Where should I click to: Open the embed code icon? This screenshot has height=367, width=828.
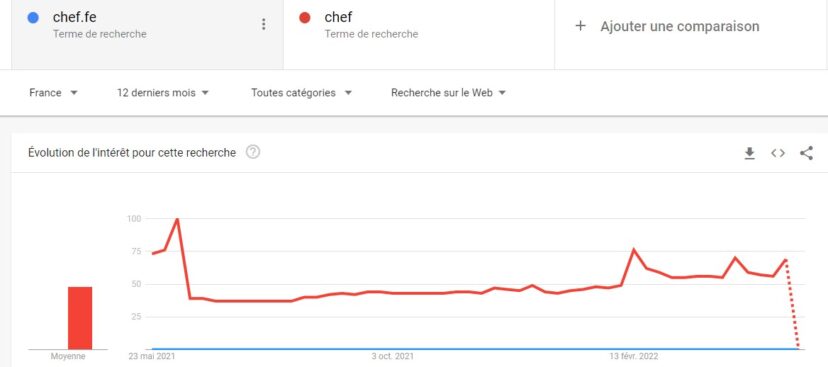coord(777,153)
